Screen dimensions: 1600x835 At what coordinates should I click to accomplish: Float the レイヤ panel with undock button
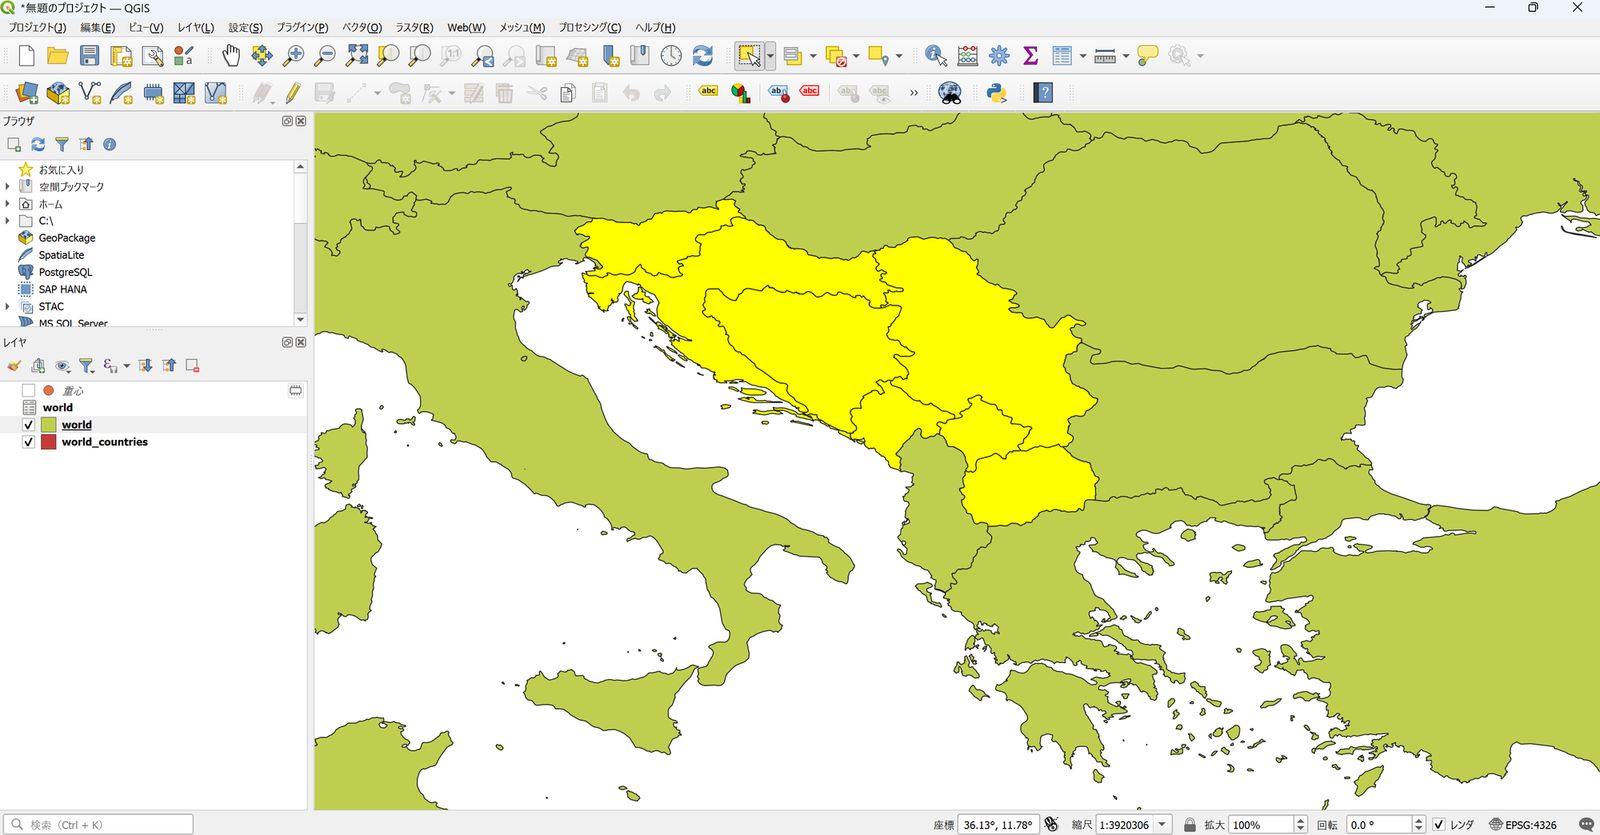[287, 342]
